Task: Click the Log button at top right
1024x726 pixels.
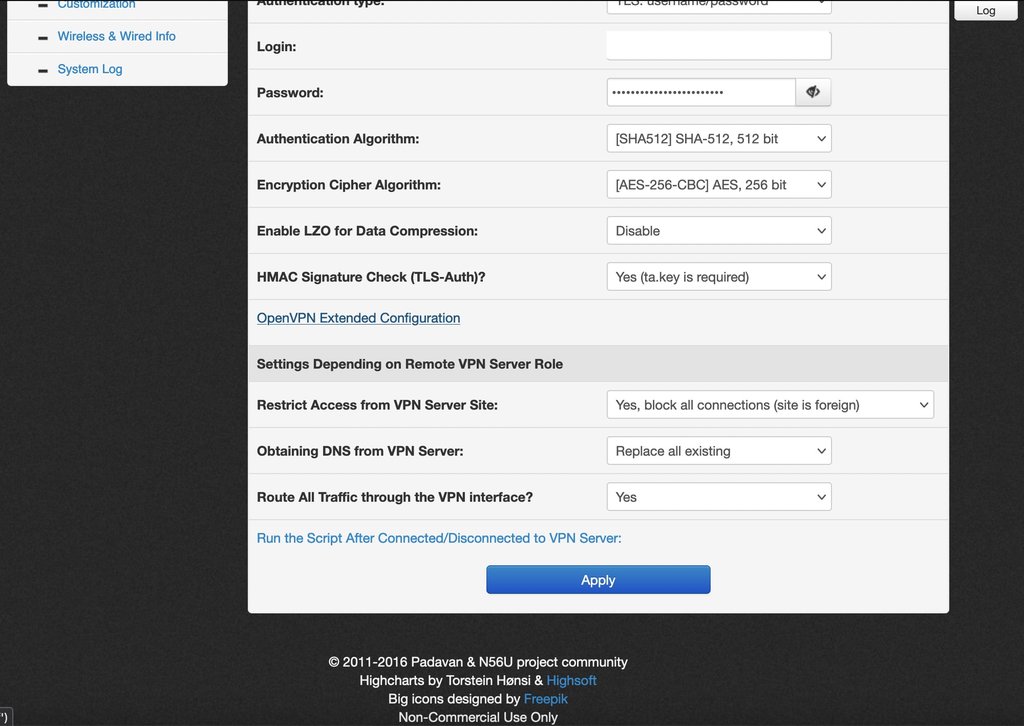Action: [x=986, y=10]
